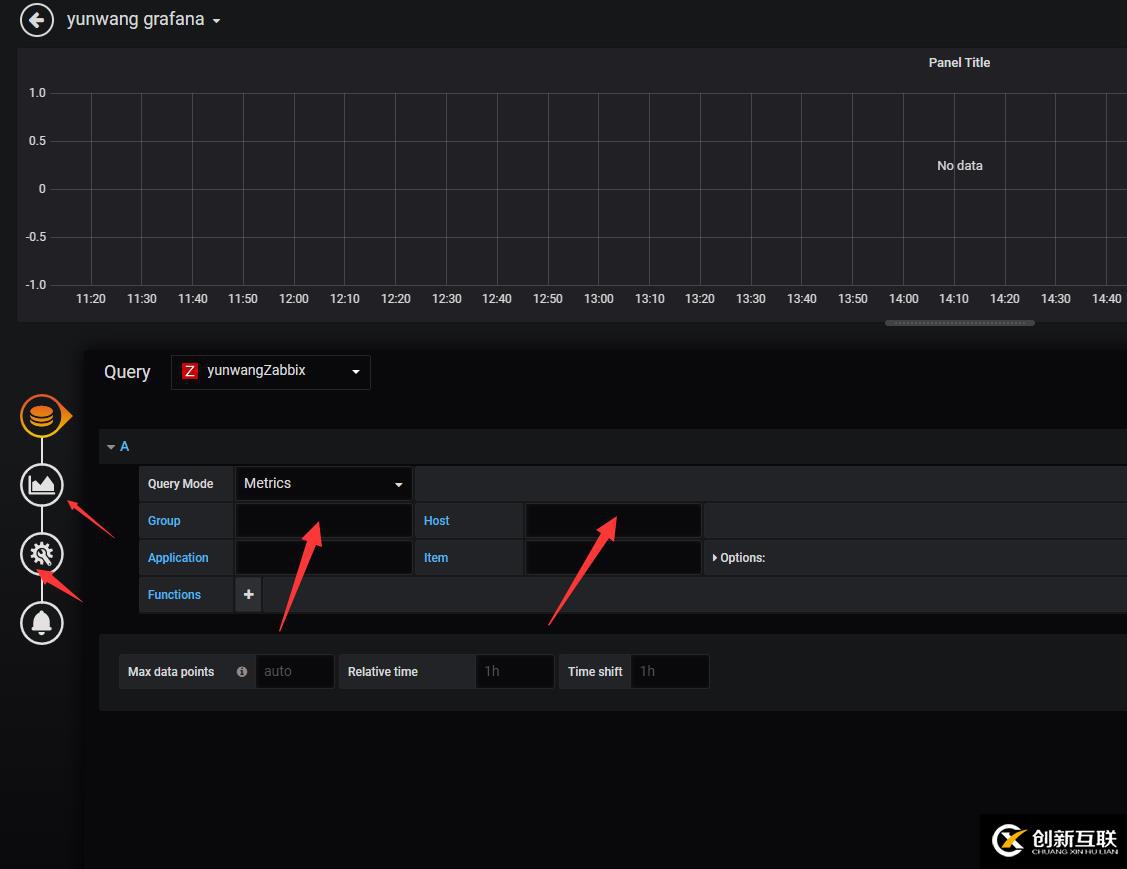This screenshot has height=869, width=1127.
Task: Click the 12:00 time axis label
Action: click(x=293, y=298)
